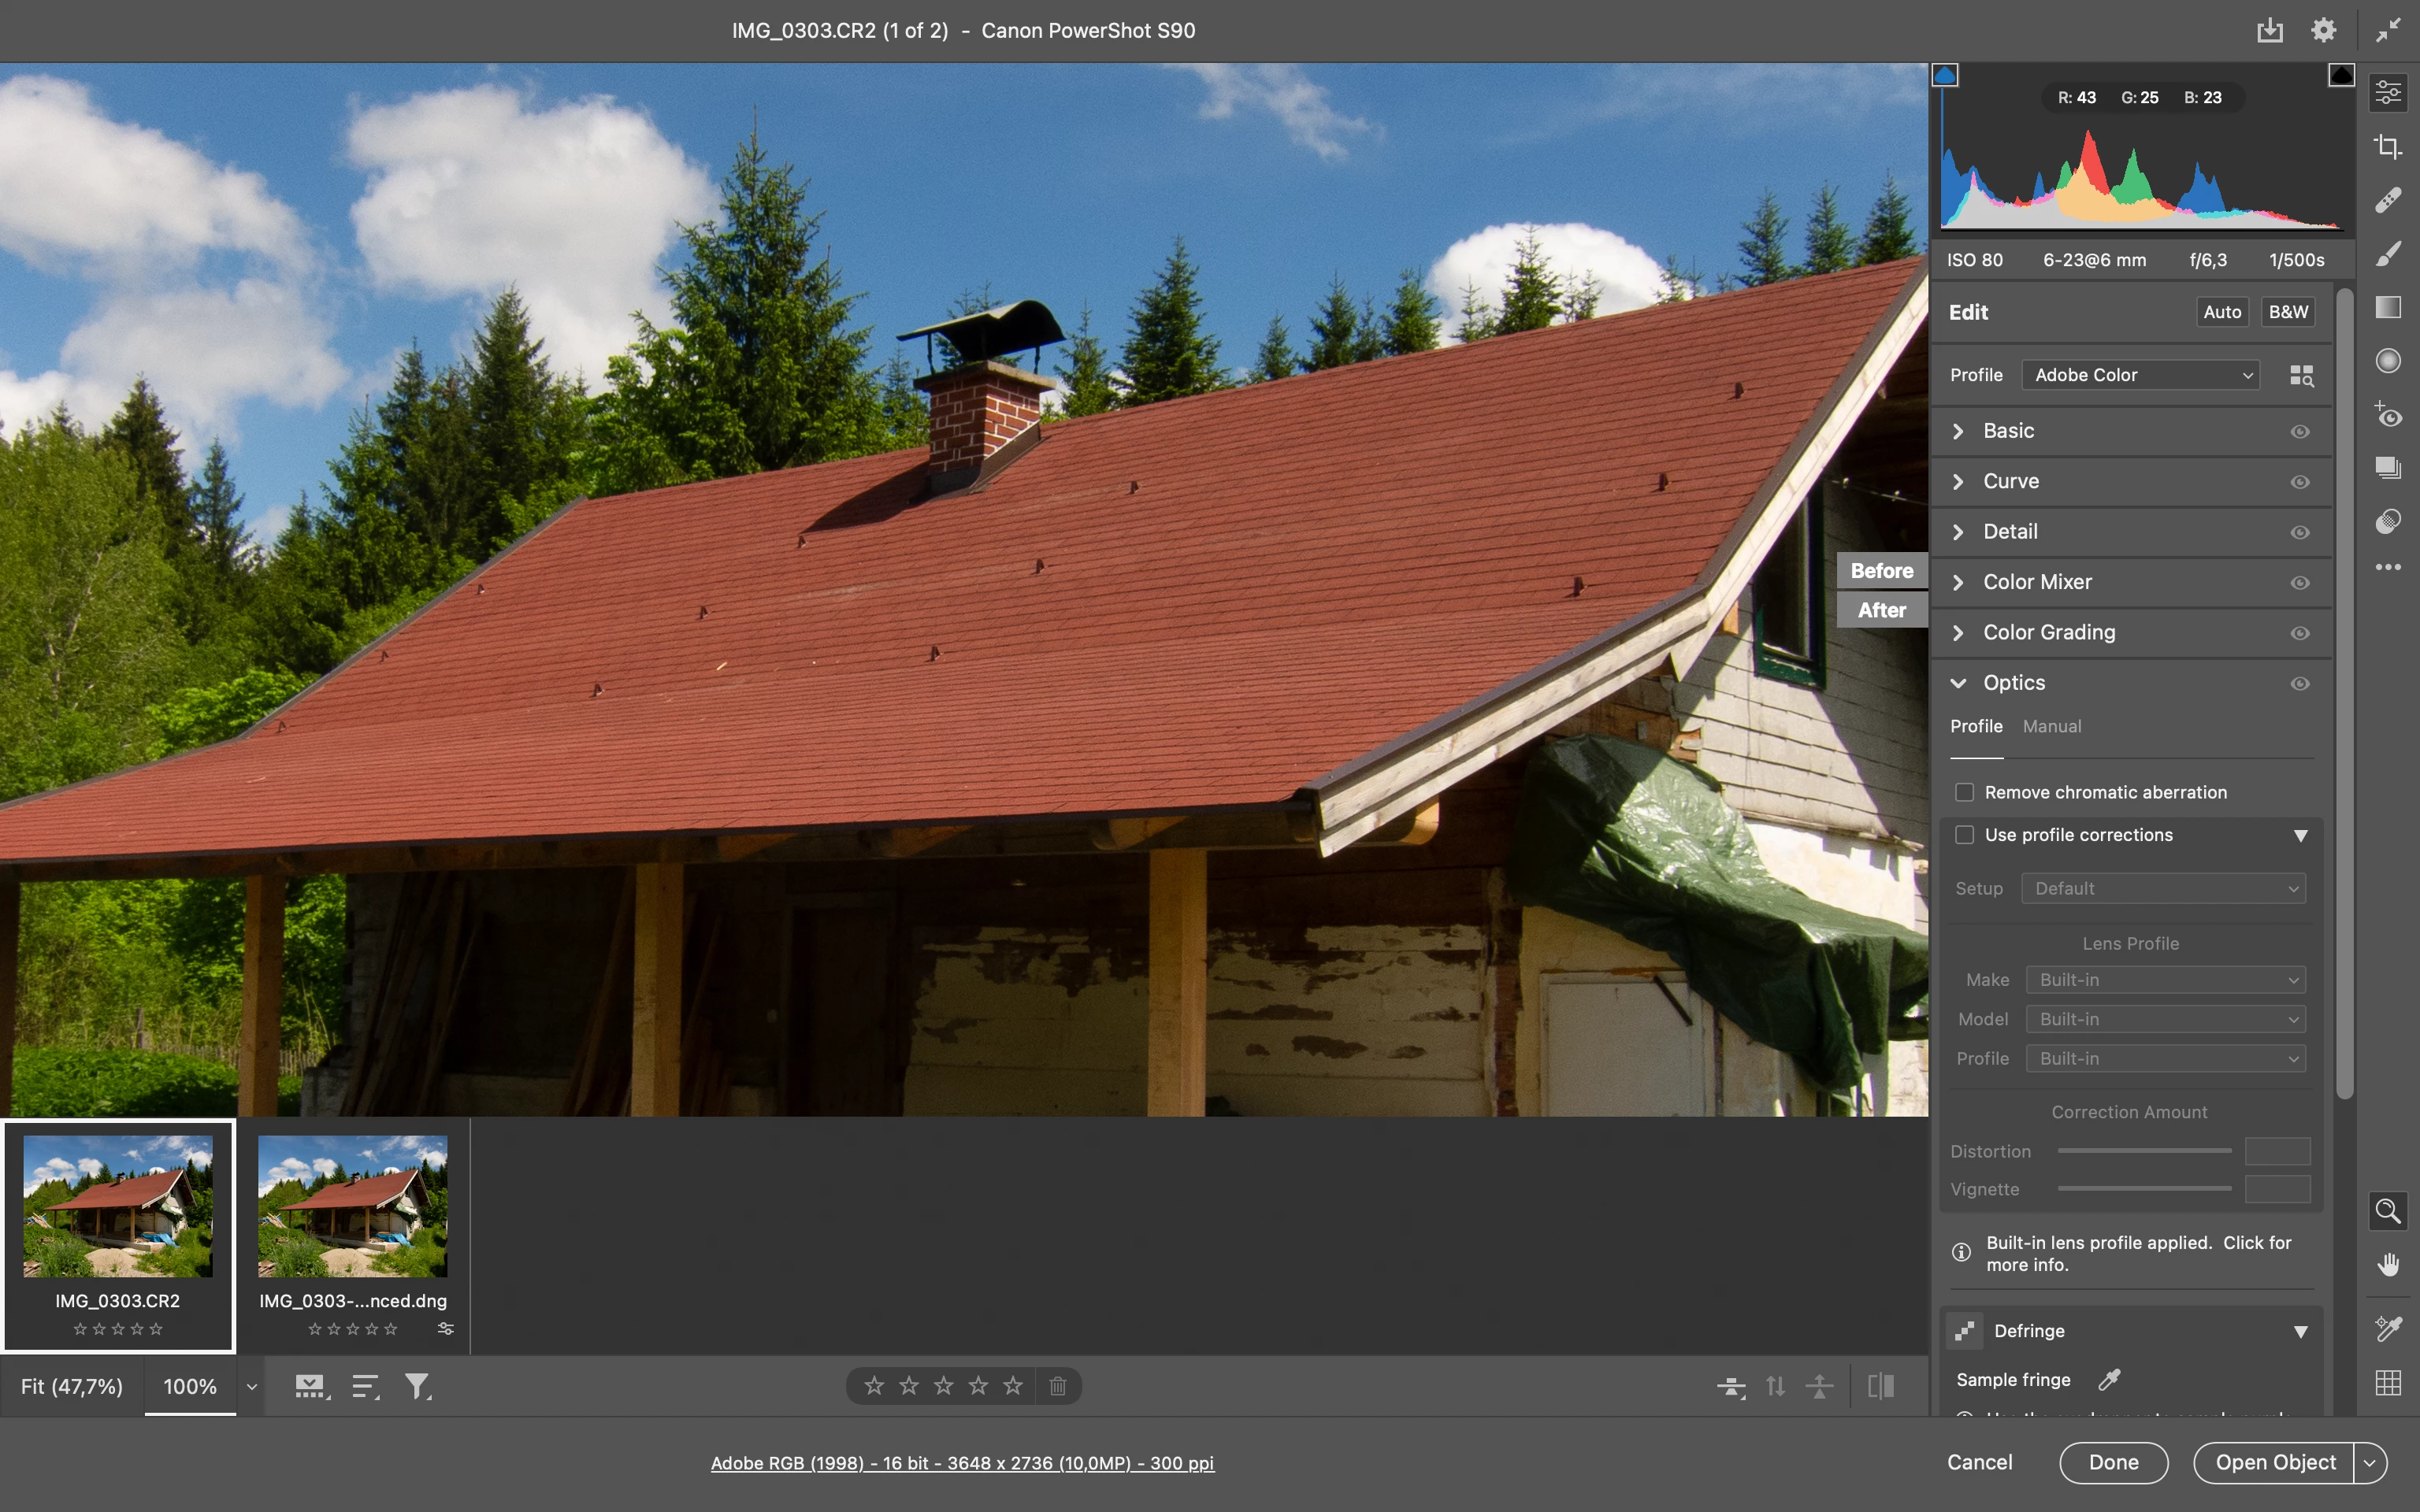Activate the Red Eye removal tool

point(2388,415)
